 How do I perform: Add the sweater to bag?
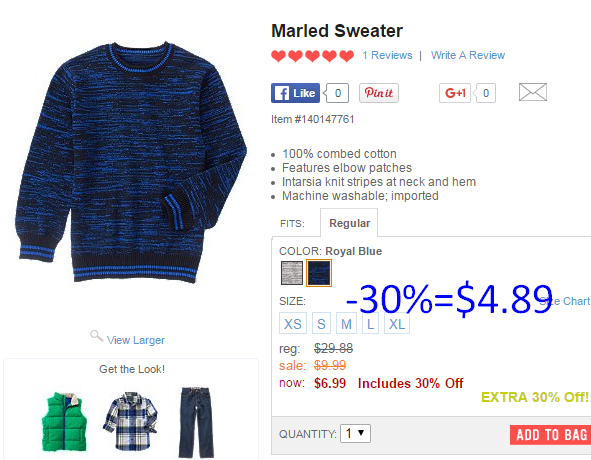(550, 435)
